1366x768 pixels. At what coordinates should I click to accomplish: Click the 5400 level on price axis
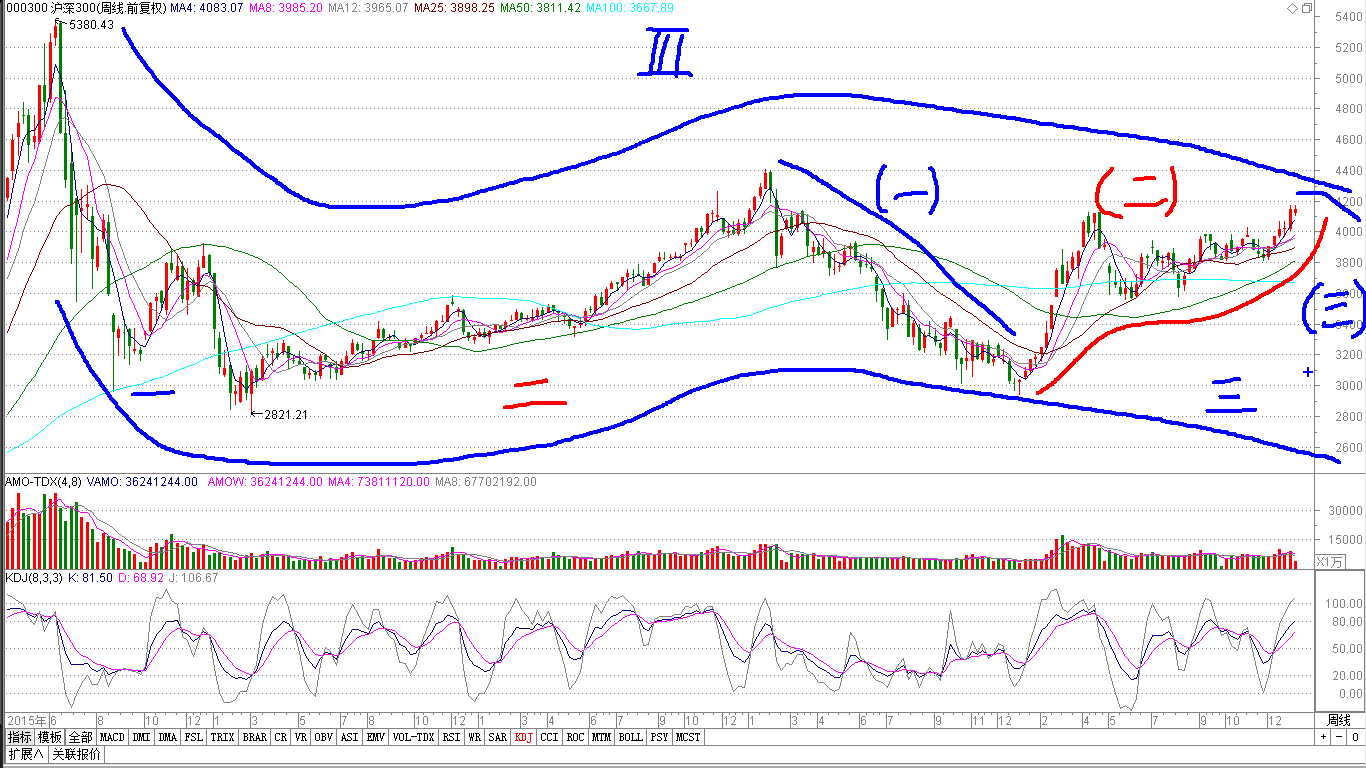[1348, 17]
